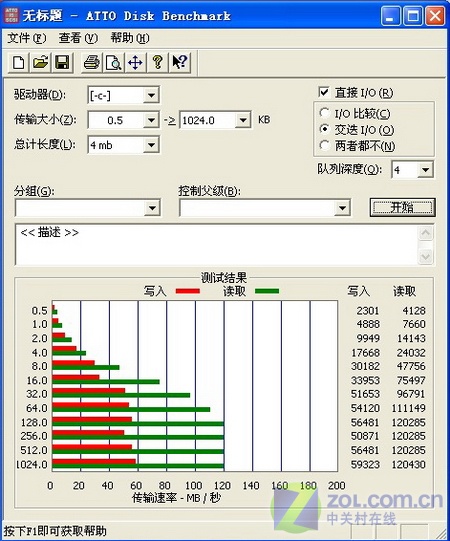Activate the context help pointer icon
Image resolution: width=450 pixels, height=541 pixels.
(x=179, y=62)
